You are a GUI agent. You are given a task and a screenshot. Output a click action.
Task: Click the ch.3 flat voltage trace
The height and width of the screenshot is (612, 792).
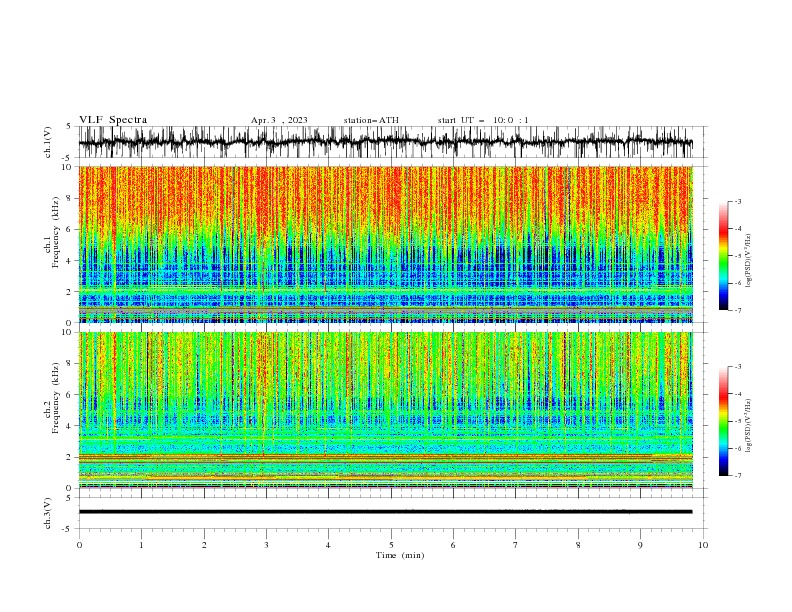385,512
